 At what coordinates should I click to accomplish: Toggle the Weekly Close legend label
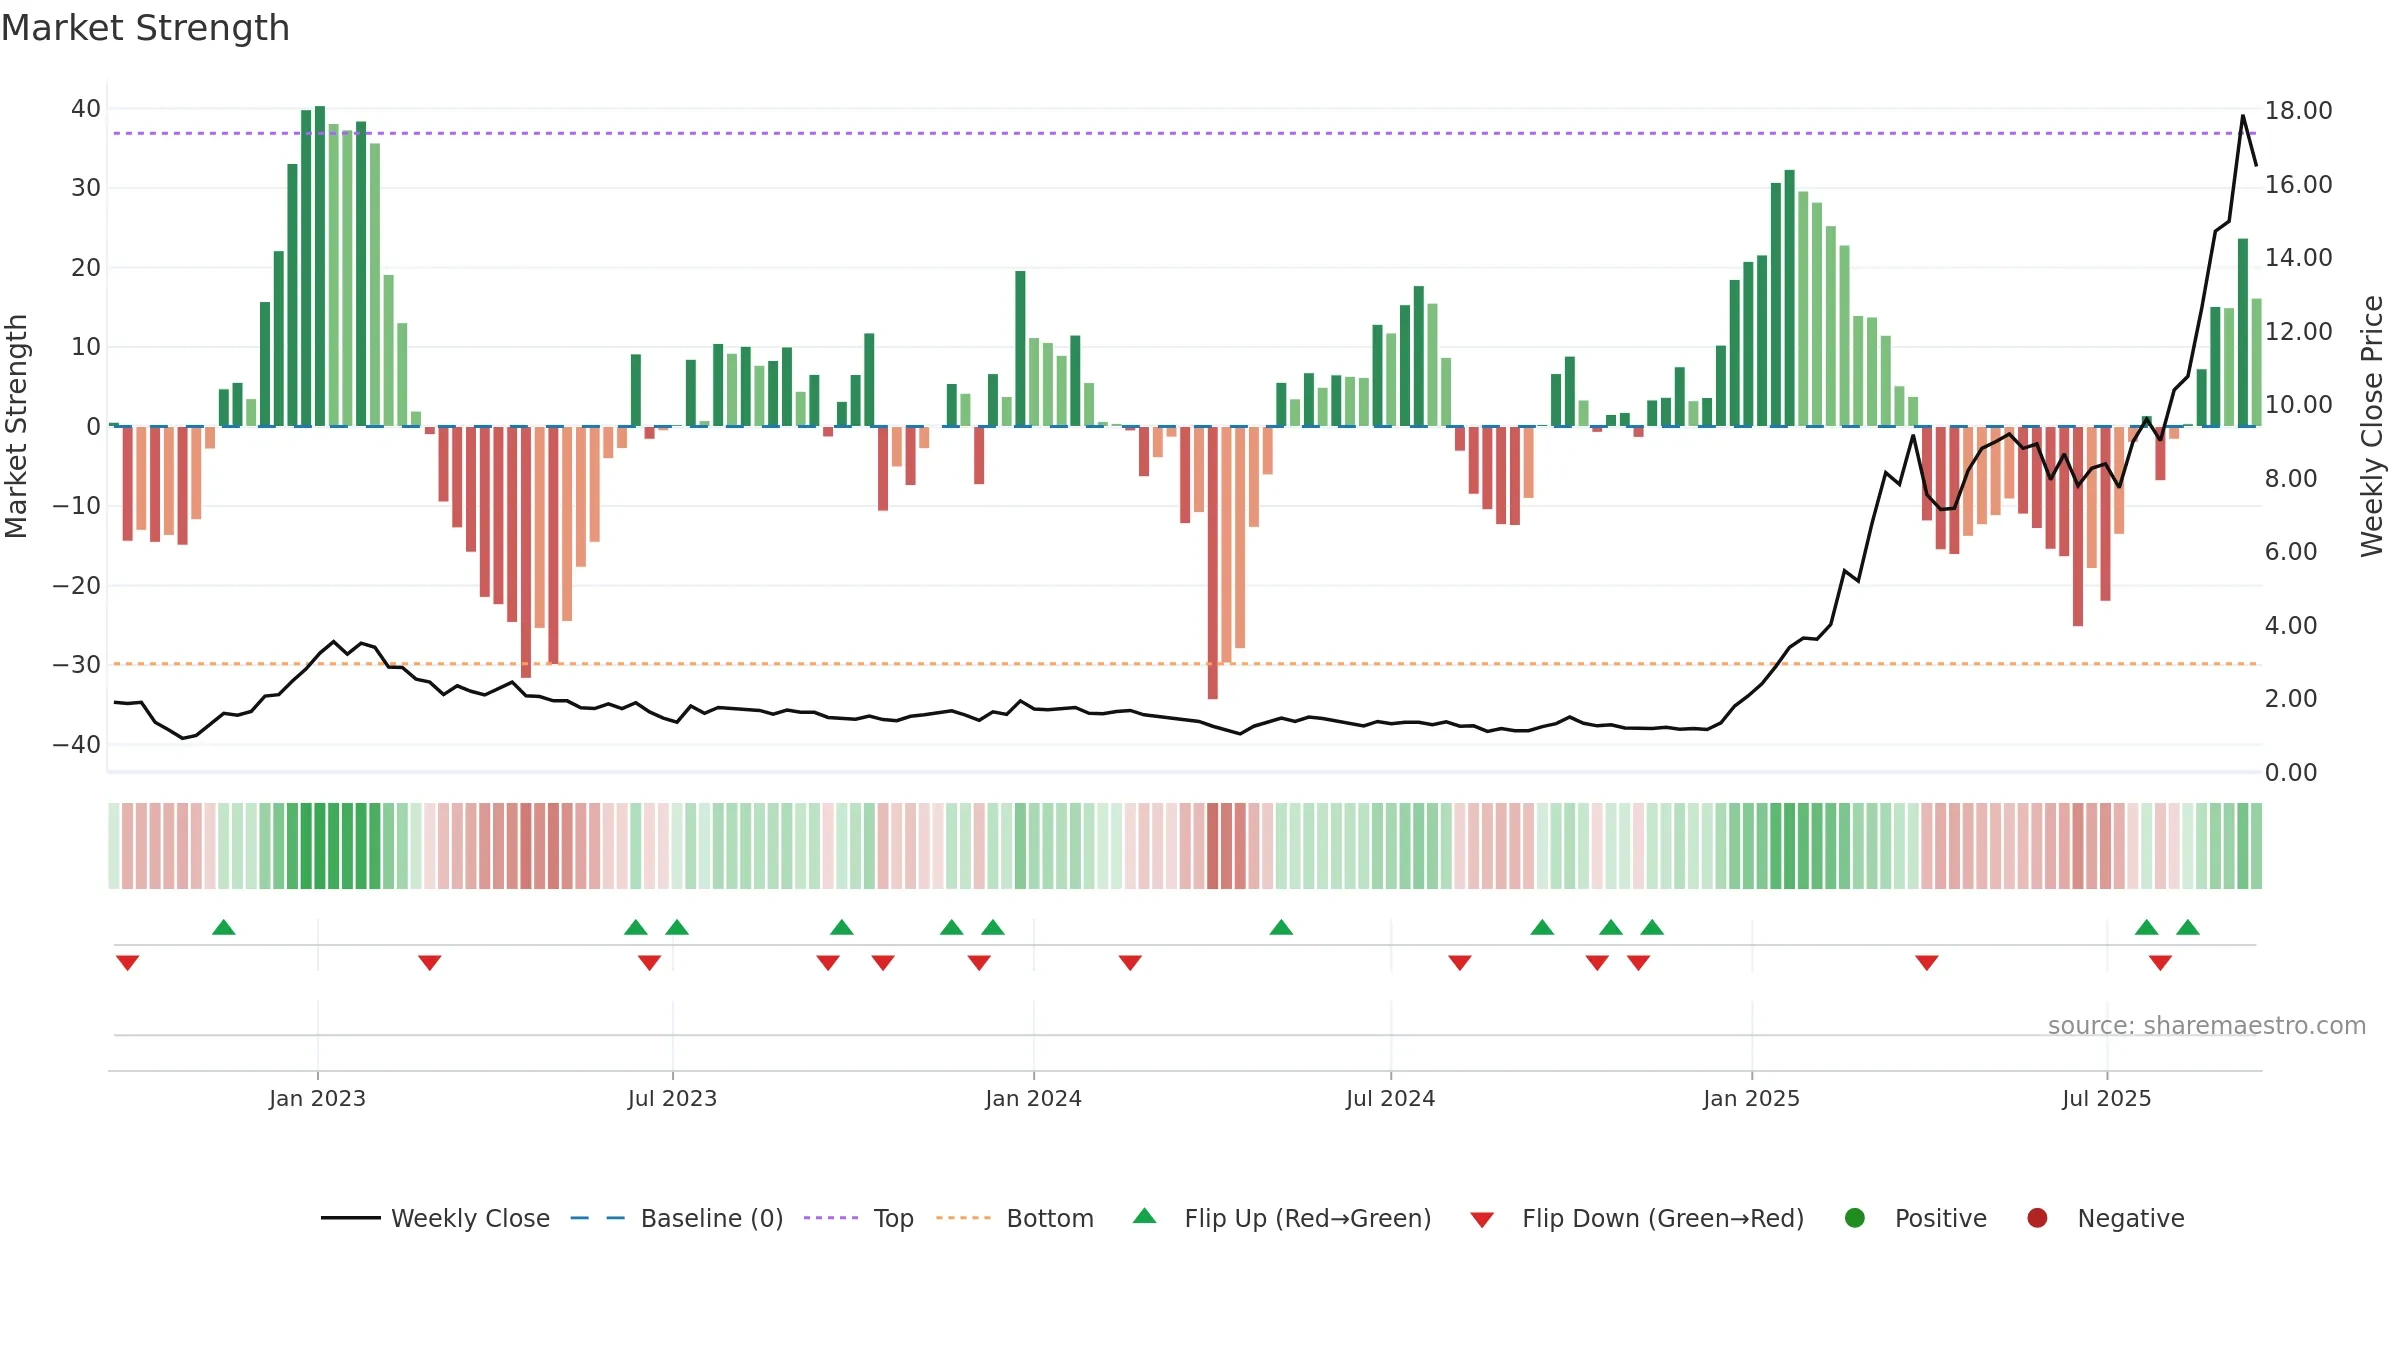[470, 1219]
